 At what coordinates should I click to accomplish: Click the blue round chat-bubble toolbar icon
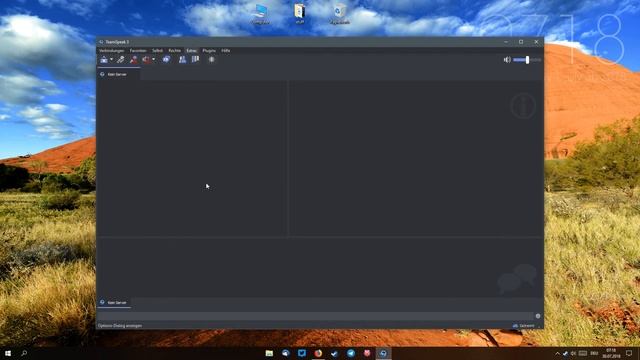pyautogui.click(x=166, y=60)
